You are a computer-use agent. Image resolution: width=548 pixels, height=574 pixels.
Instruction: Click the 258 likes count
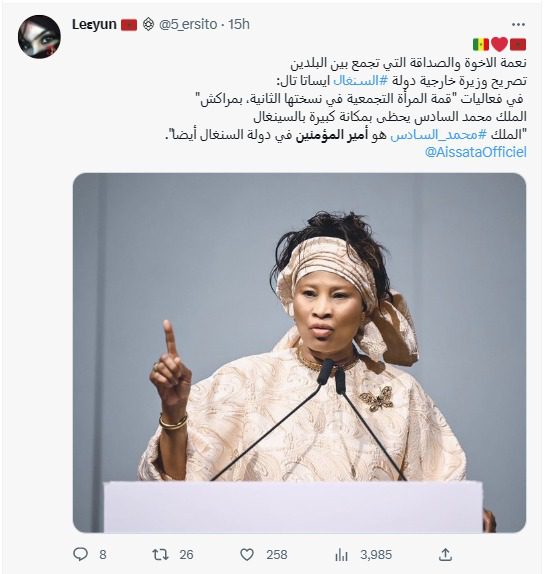(x=277, y=555)
